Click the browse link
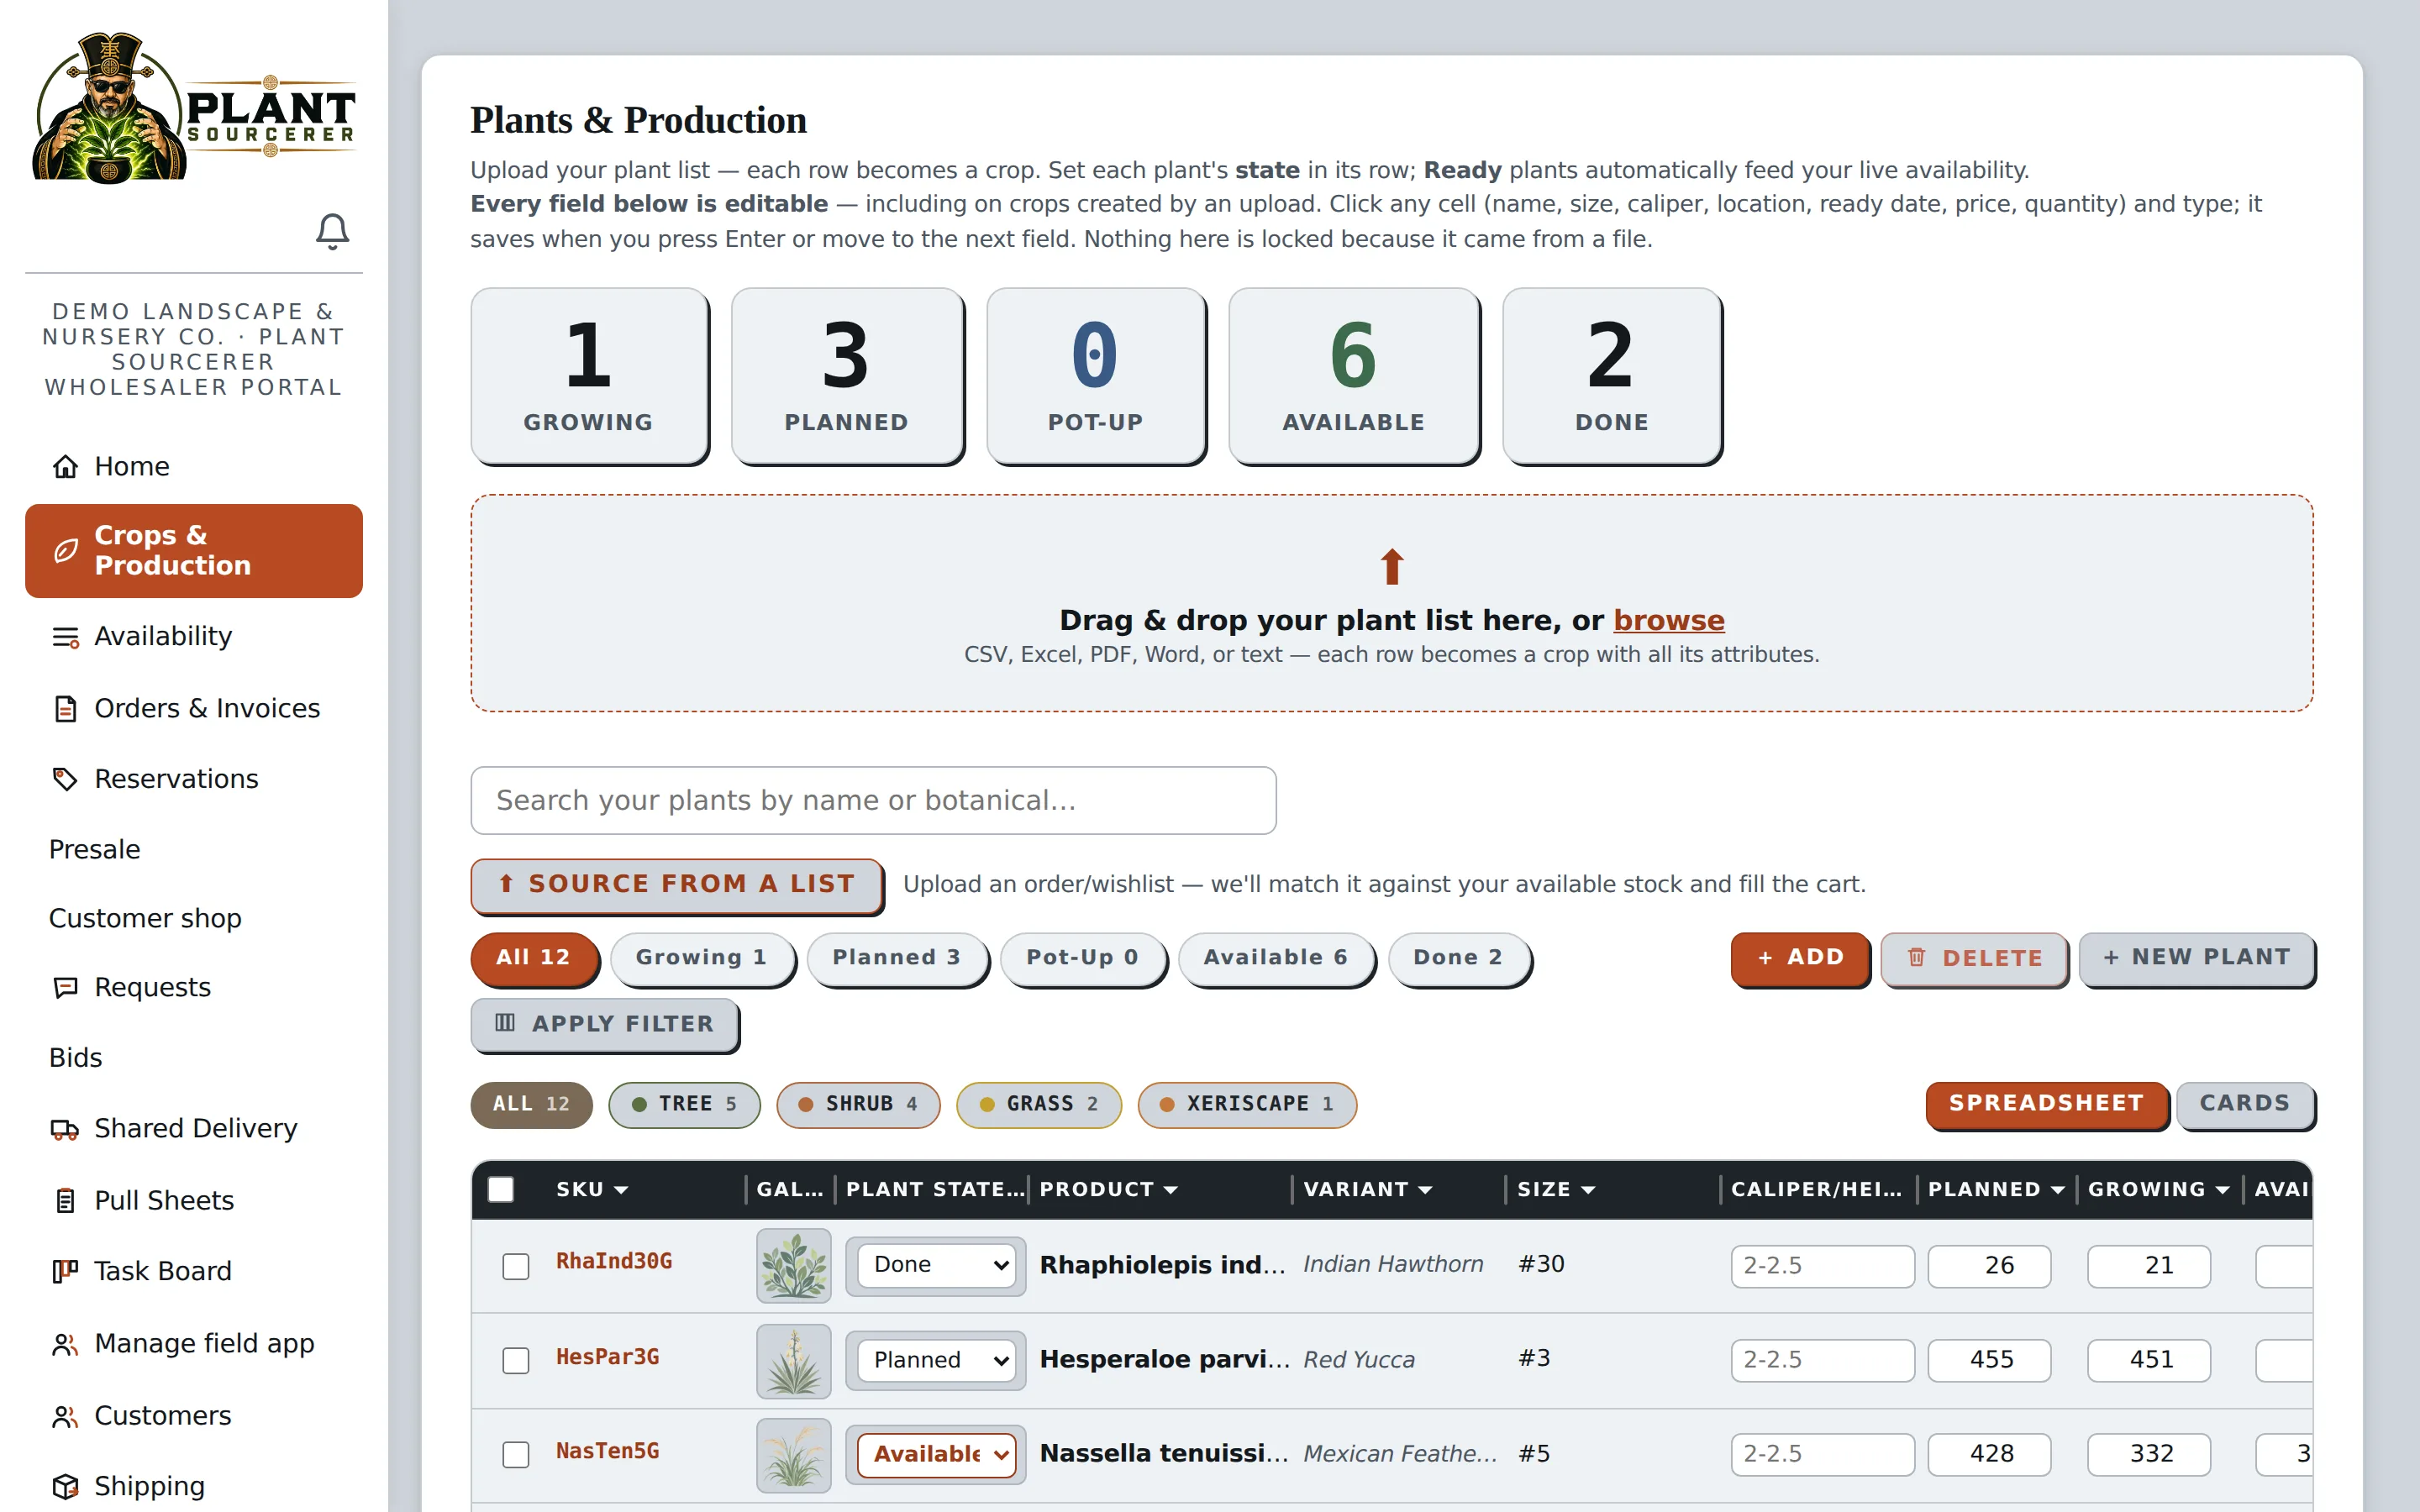 point(1668,620)
